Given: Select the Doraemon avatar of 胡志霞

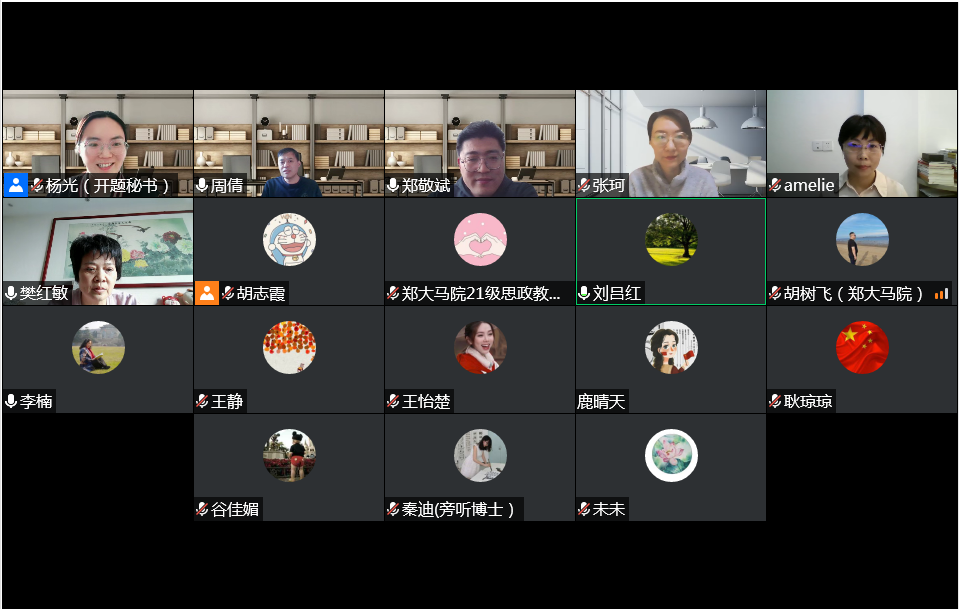Looking at the screenshot, I should click(x=289, y=239).
